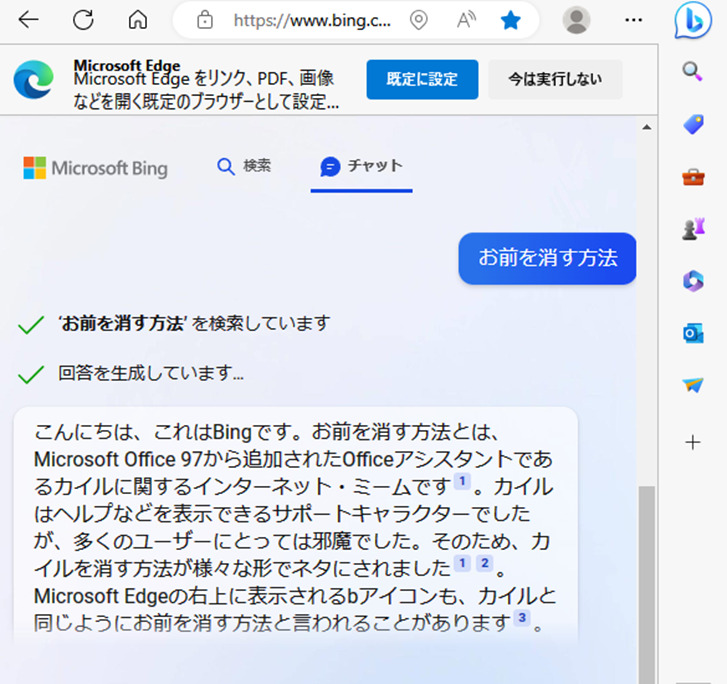Click the blue favorites star icon

click(x=510, y=20)
